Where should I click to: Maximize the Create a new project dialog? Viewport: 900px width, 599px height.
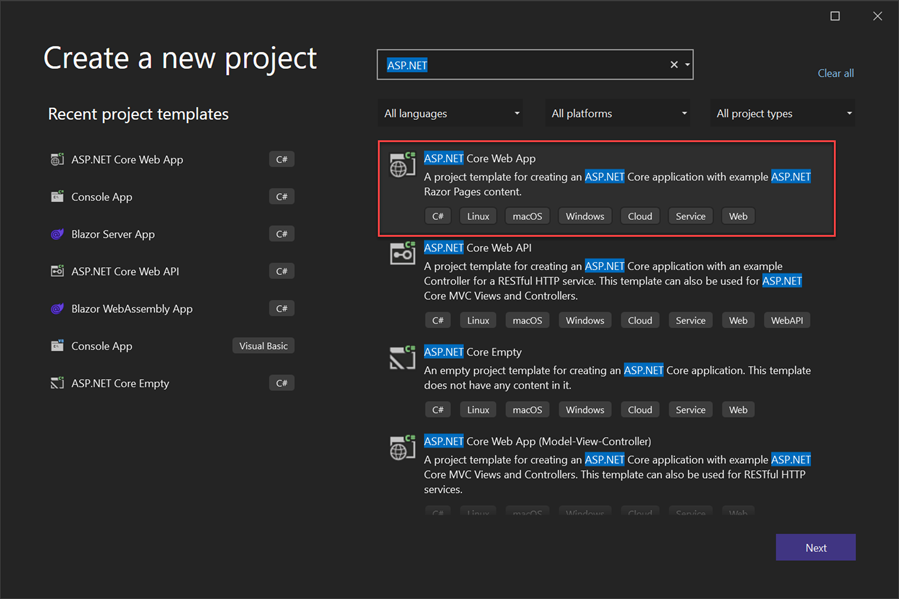click(835, 16)
